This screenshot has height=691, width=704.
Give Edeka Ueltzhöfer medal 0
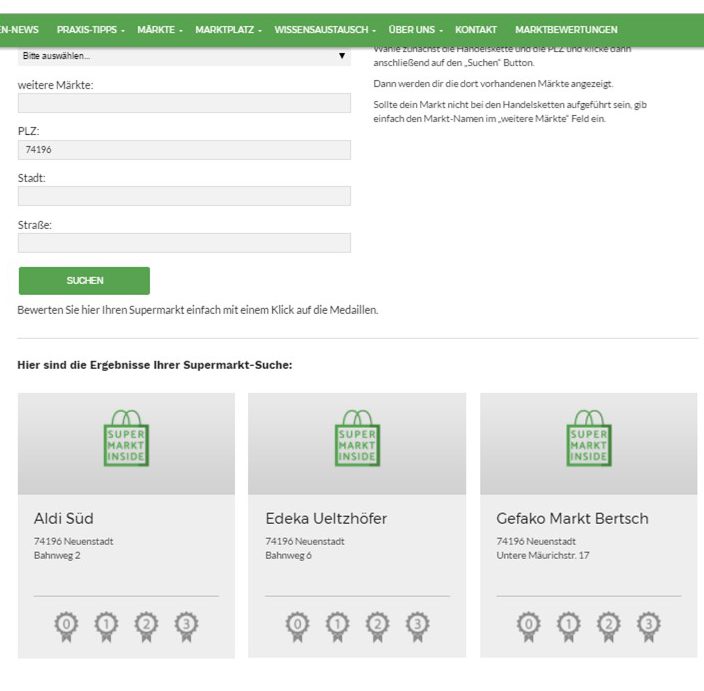click(298, 626)
